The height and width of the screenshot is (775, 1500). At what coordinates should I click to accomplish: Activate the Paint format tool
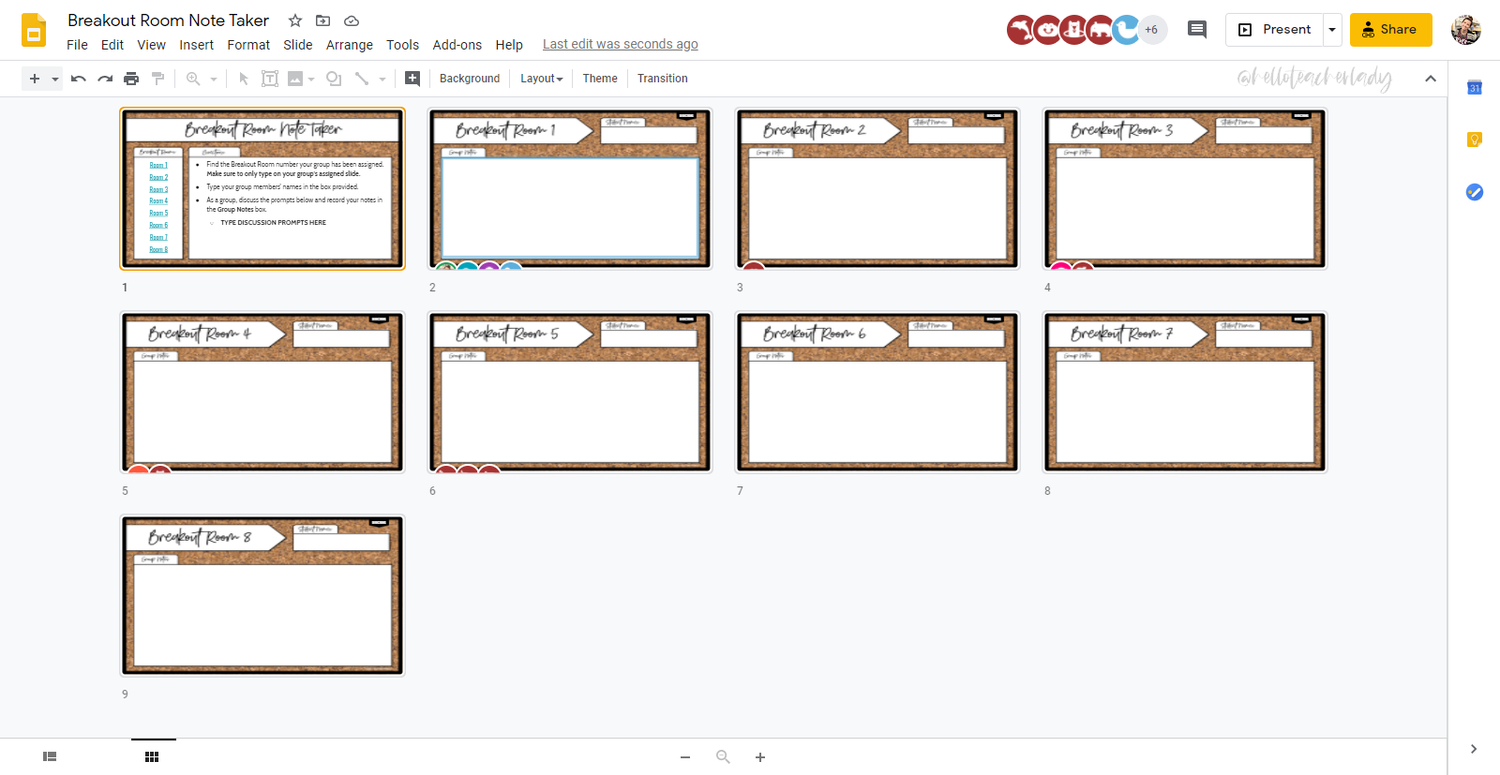click(158, 78)
